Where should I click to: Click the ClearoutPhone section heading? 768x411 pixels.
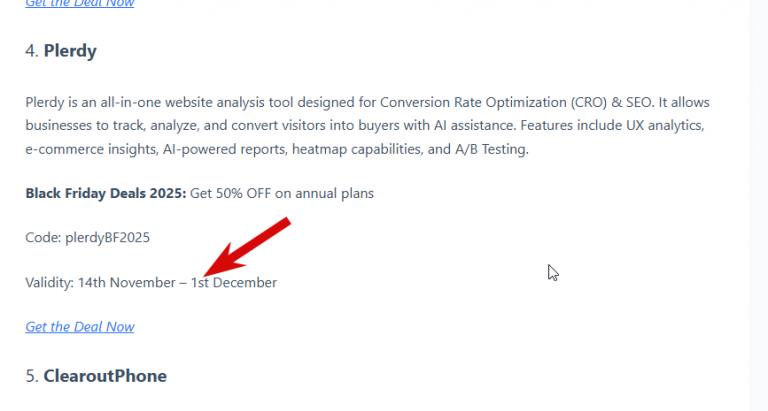[x=105, y=376]
